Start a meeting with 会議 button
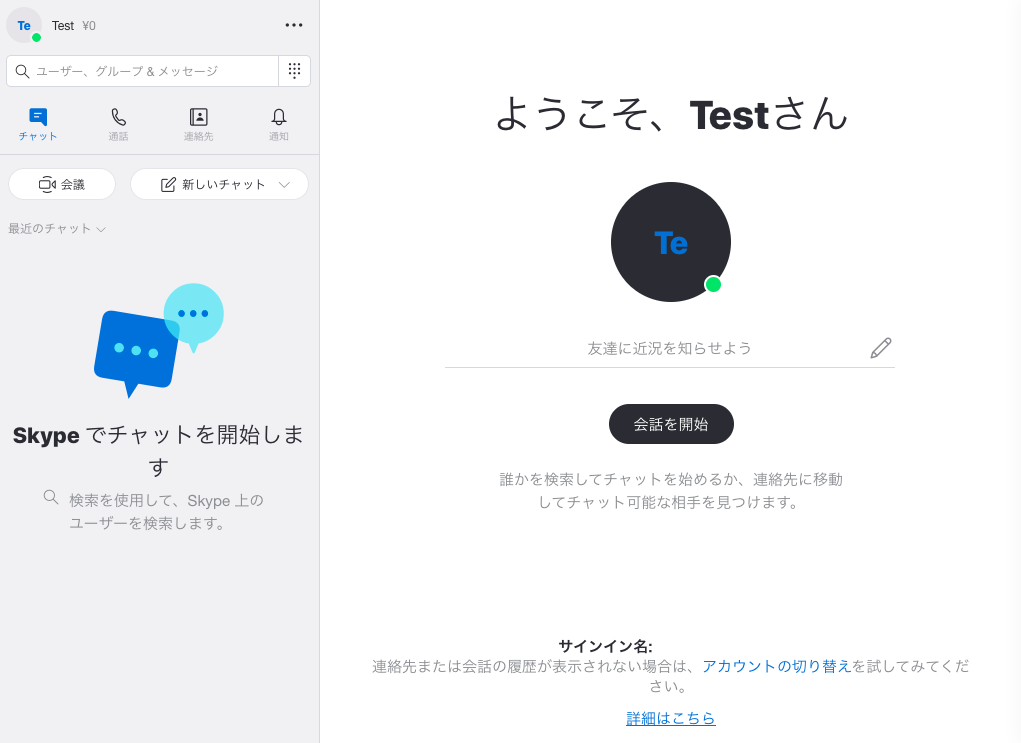Screen dimensions: 1021x743 pos(62,184)
